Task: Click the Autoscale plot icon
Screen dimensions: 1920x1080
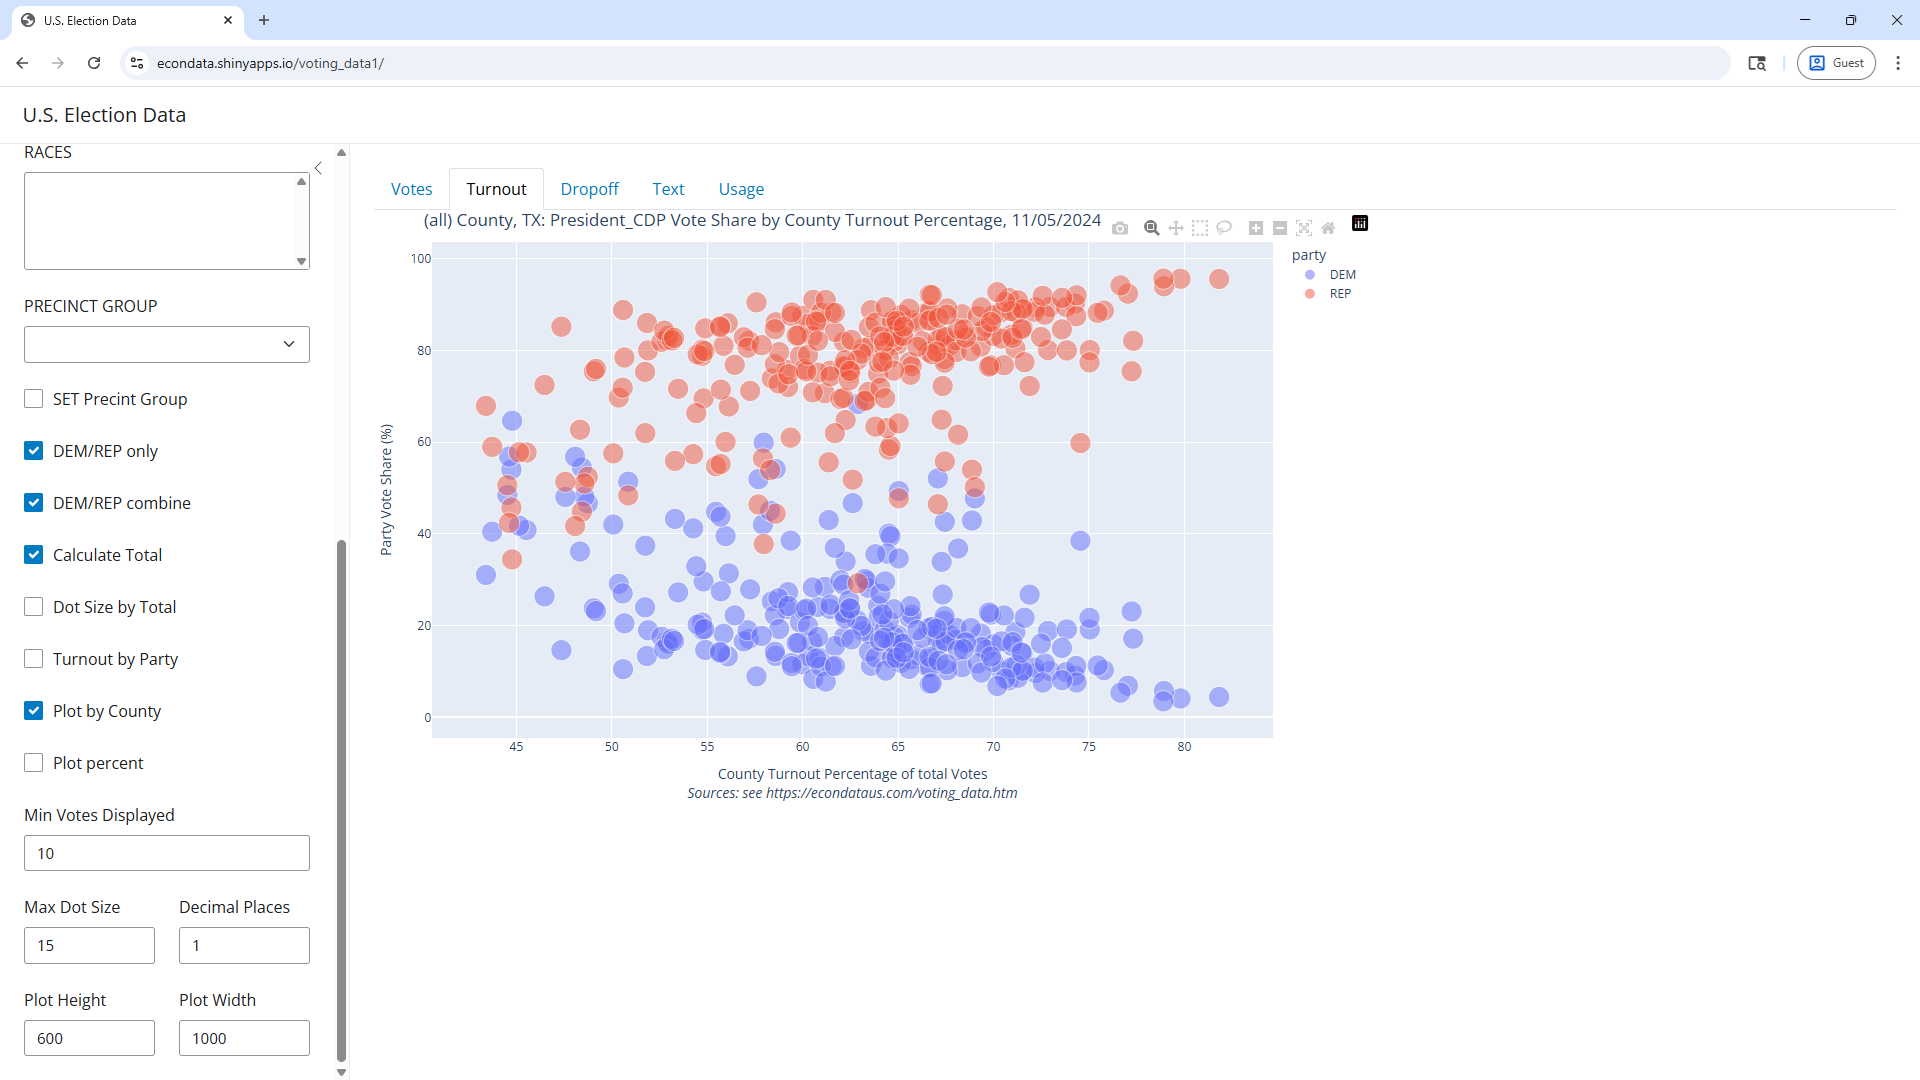Action: pyautogui.click(x=1304, y=228)
